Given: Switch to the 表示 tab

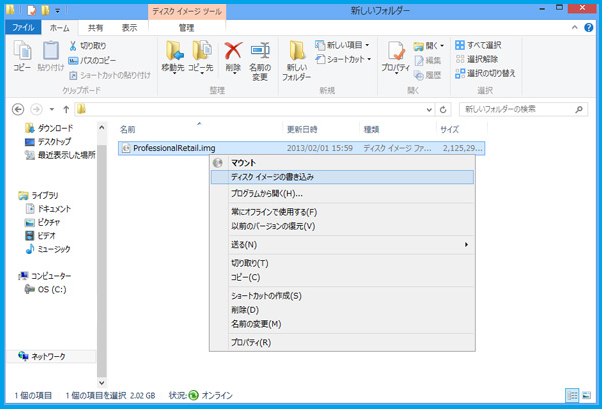Looking at the screenshot, I should pyautogui.click(x=129, y=28).
